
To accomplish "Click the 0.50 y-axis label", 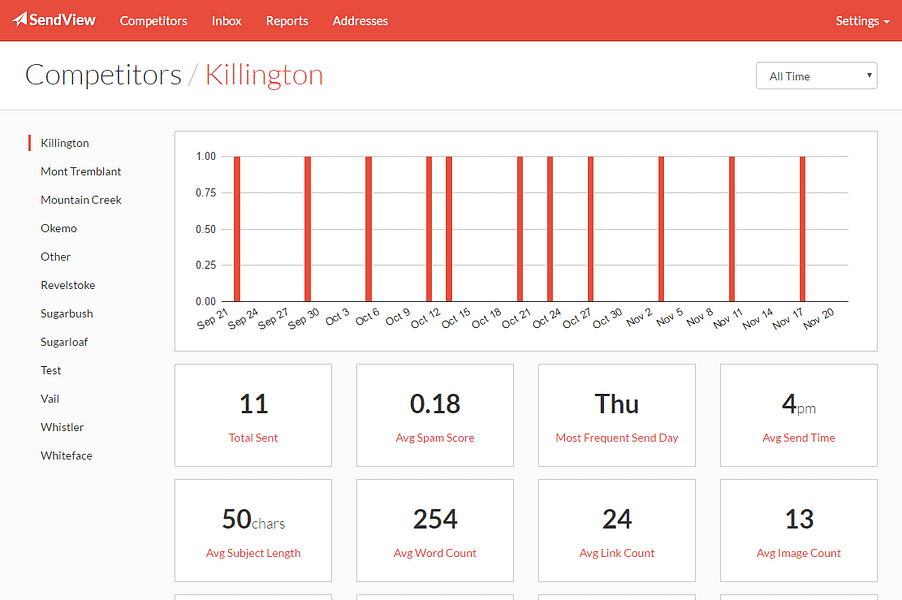I will click(x=206, y=229).
